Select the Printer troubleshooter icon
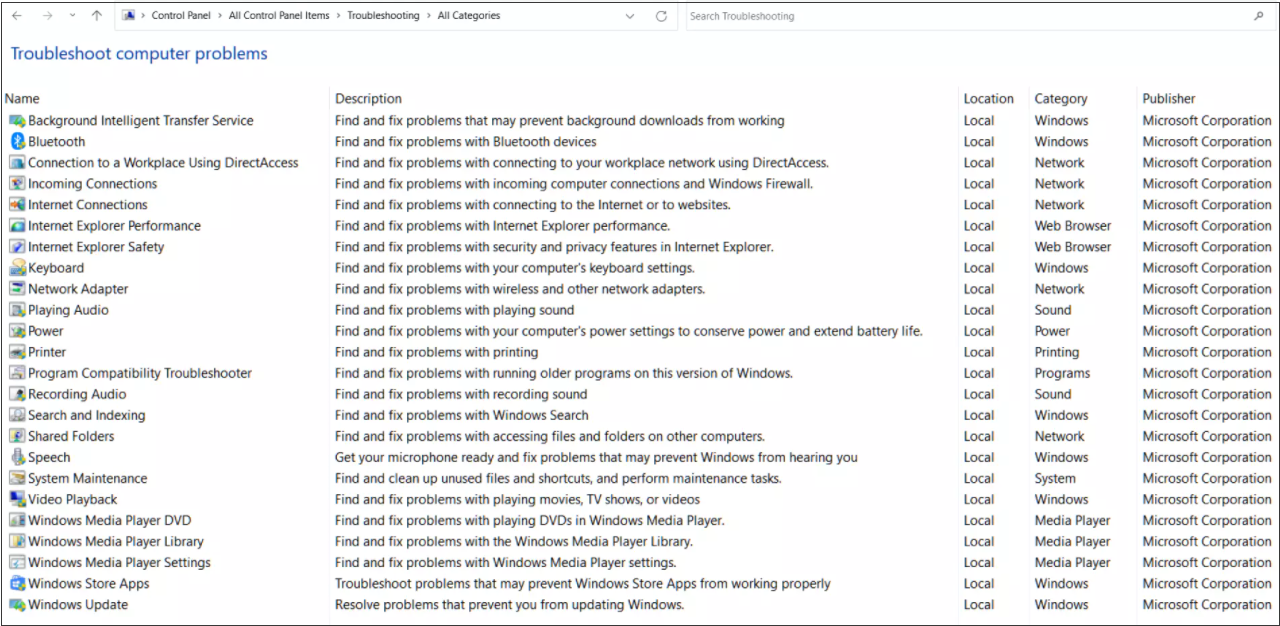This screenshot has width=1280, height=626. click(17, 352)
